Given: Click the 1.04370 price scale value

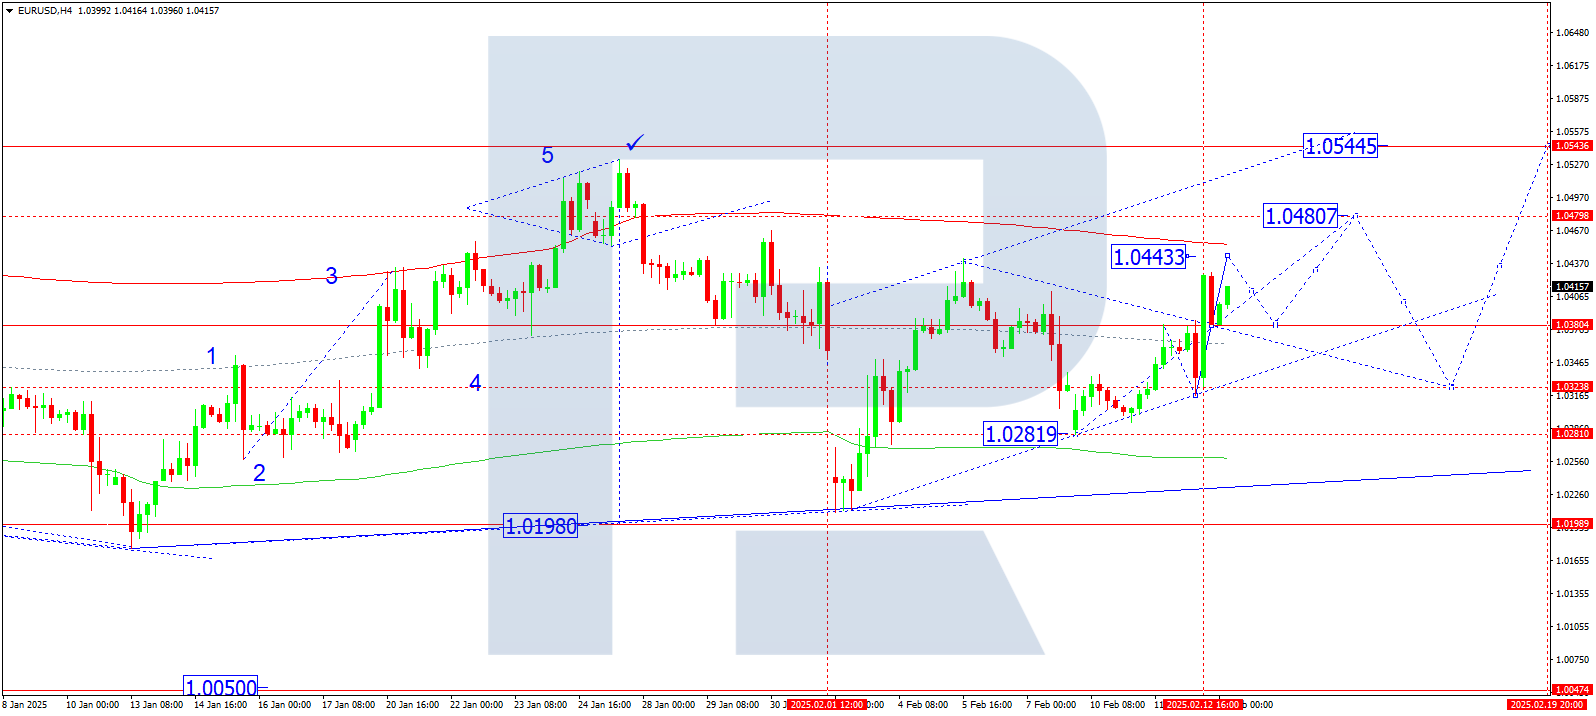Looking at the screenshot, I should [x=1573, y=264].
